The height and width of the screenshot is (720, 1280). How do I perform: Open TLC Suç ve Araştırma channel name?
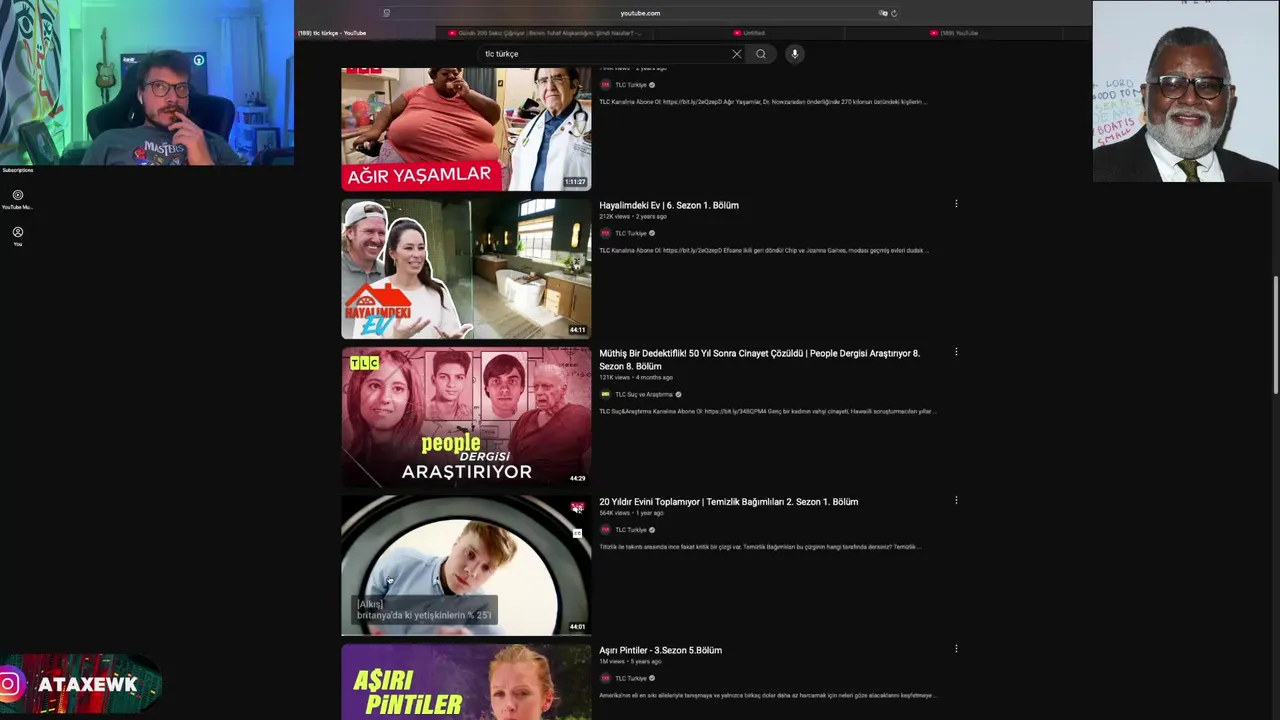click(x=644, y=394)
